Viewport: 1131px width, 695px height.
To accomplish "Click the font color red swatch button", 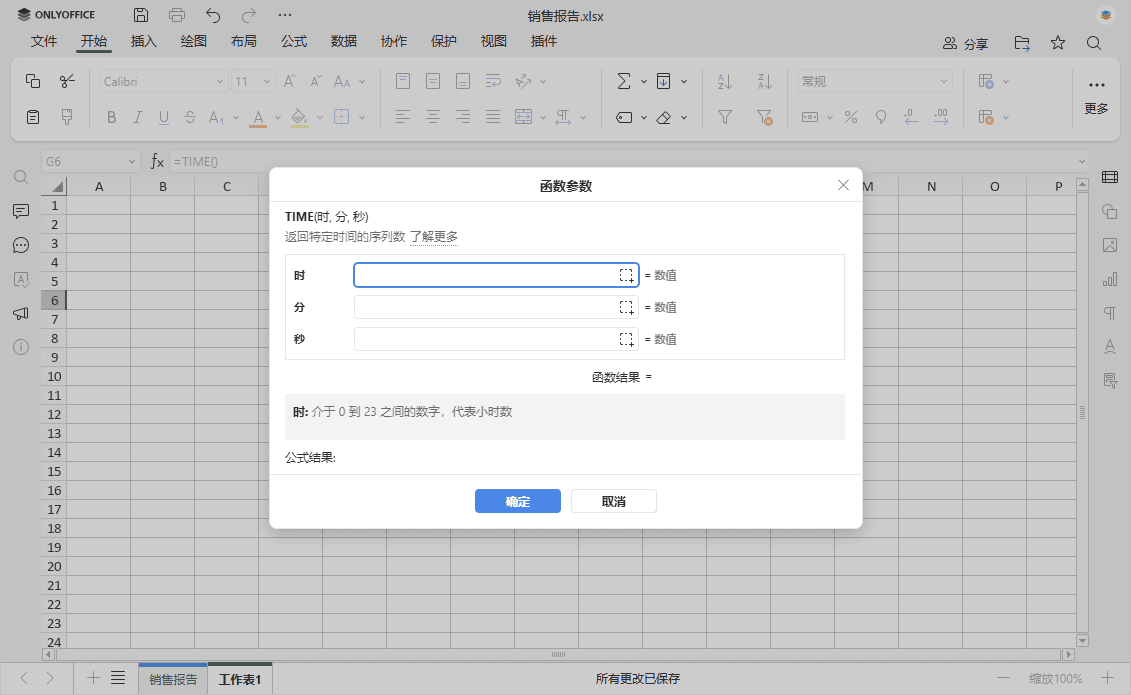I will (257, 117).
